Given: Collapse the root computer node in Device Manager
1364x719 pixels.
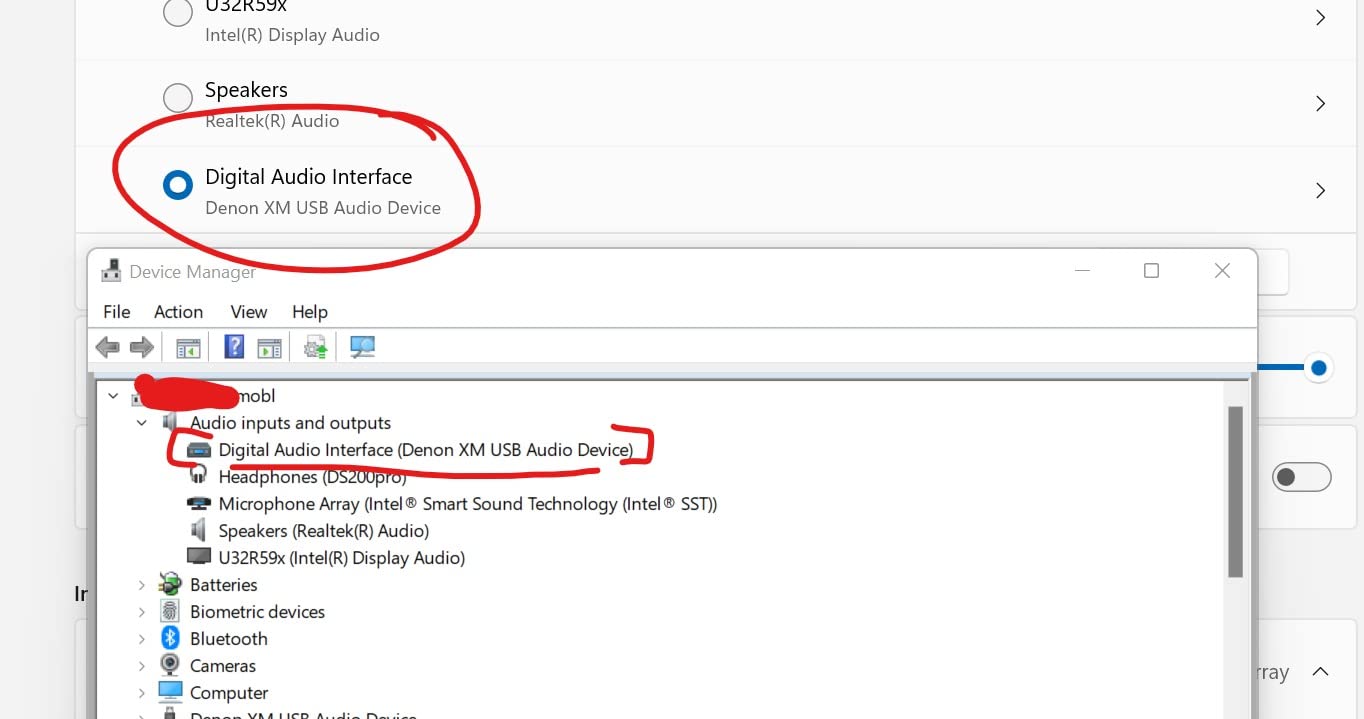Looking at the screenshot, I should click(113, 396).
